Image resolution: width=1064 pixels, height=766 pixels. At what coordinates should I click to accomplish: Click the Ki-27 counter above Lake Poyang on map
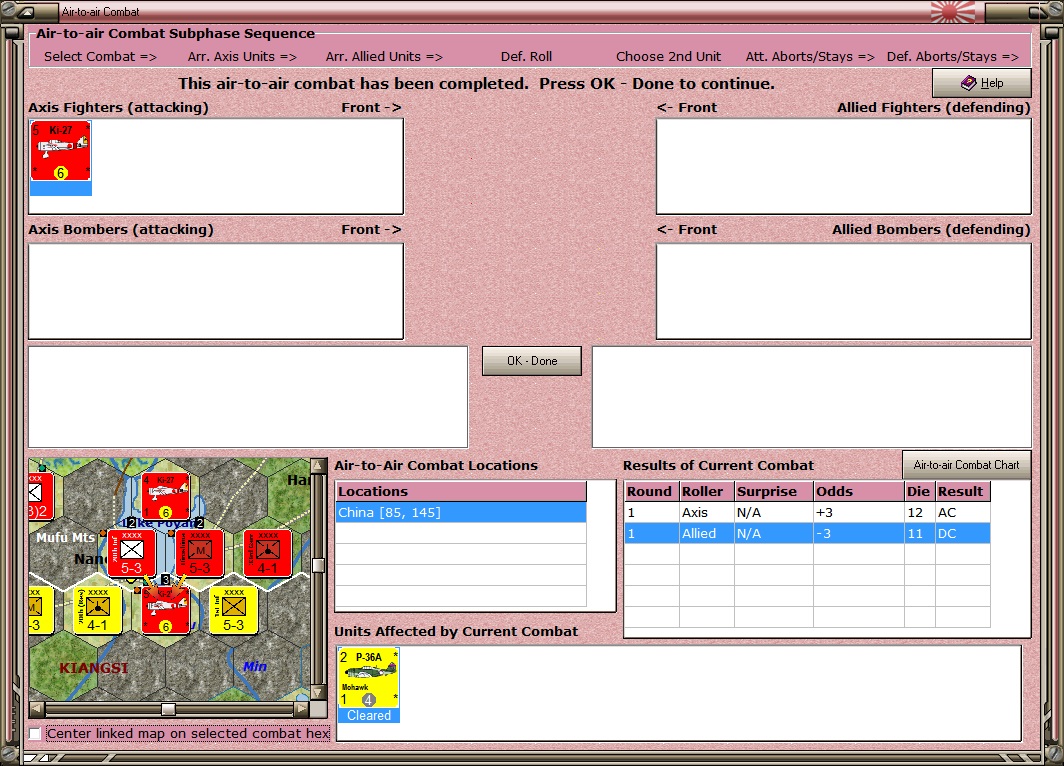pos(166,496)
